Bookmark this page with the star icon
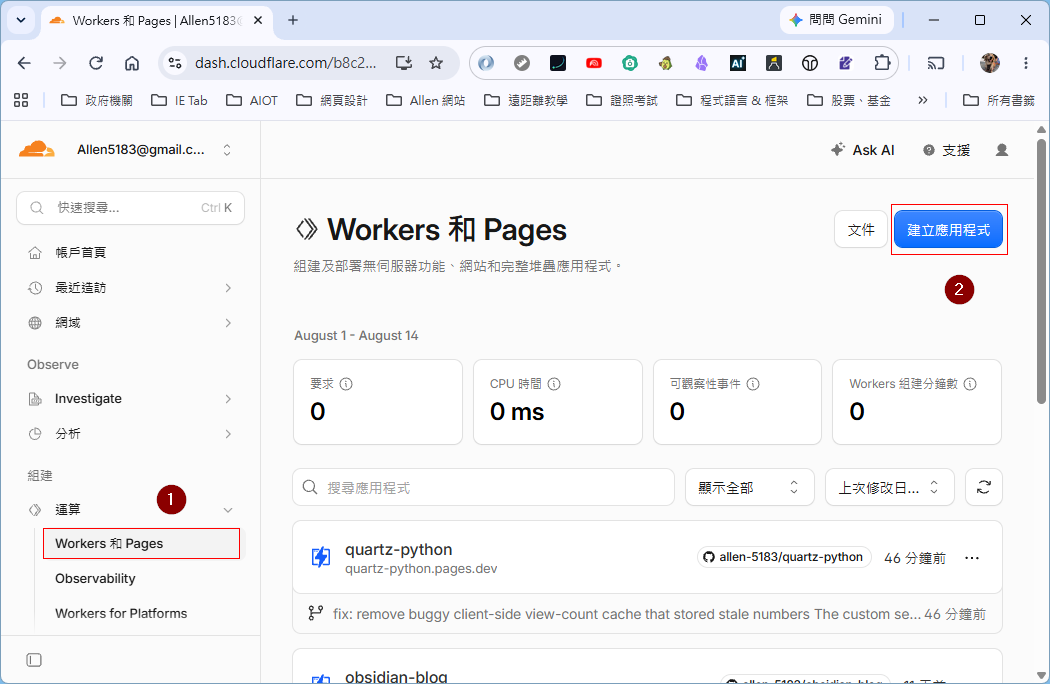Screen dimensions: 1050x684 point(436,63)
